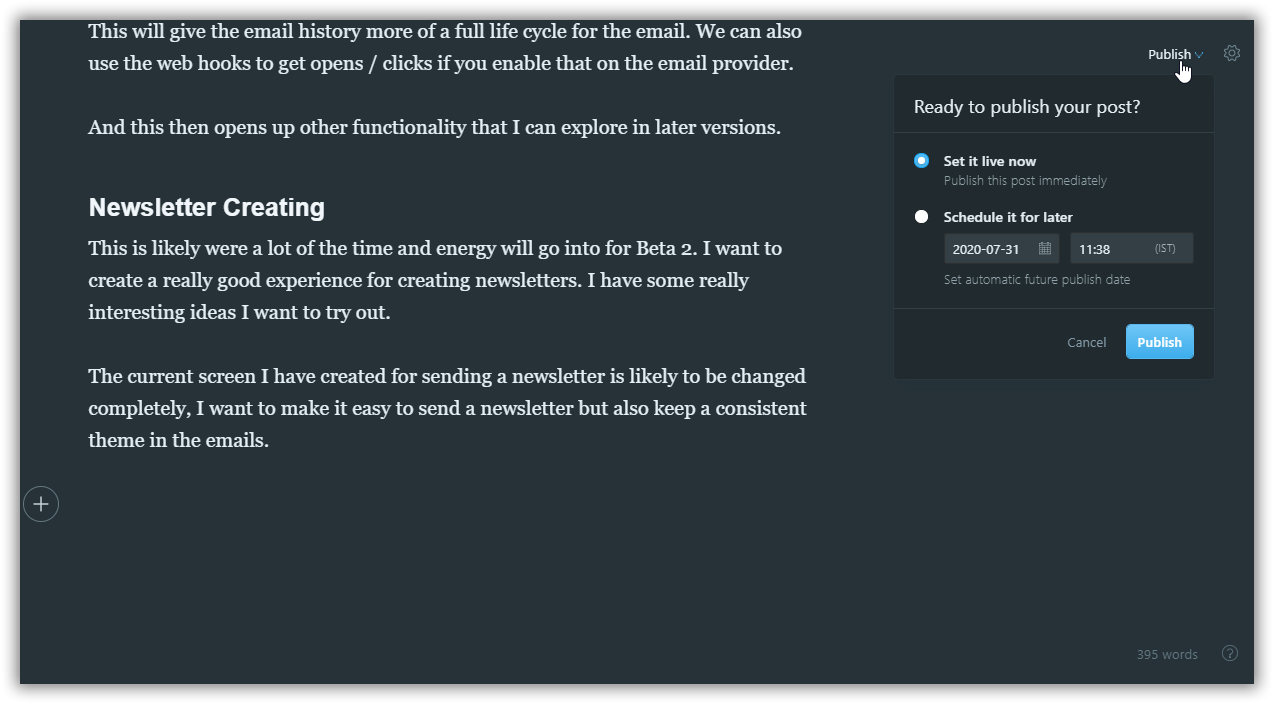Click the 11:38 time input field
The image size is (1274, 704).
(1132, 249)
